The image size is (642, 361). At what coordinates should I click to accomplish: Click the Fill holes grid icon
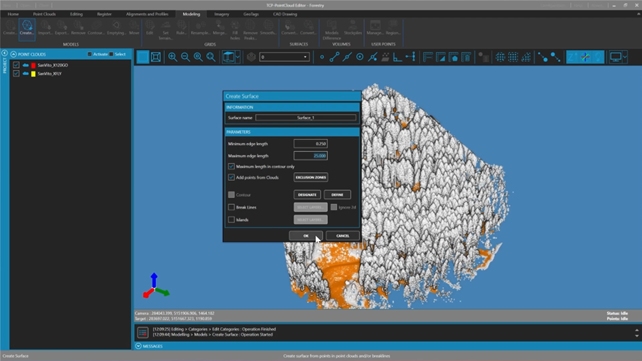tap(235, 30)
